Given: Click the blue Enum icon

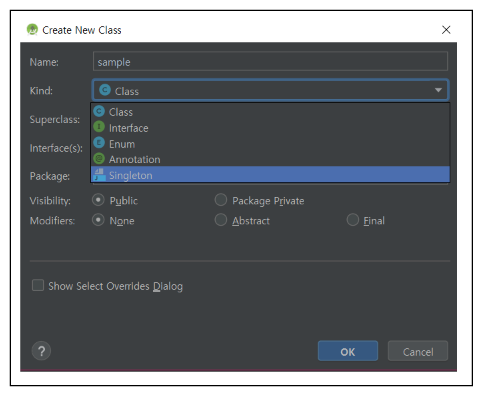Looking at the screenshot, I should tap(99, 143).
